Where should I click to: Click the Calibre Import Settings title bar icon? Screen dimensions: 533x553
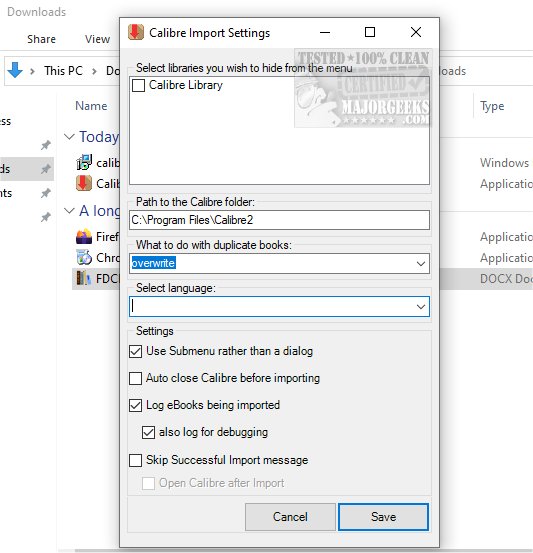pos(136,32)
